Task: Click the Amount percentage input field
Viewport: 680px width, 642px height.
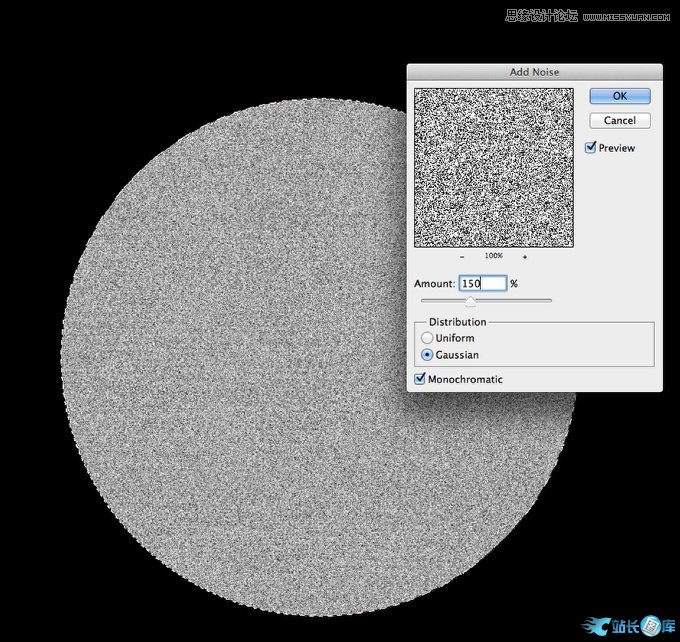Action: coord(483,284)
